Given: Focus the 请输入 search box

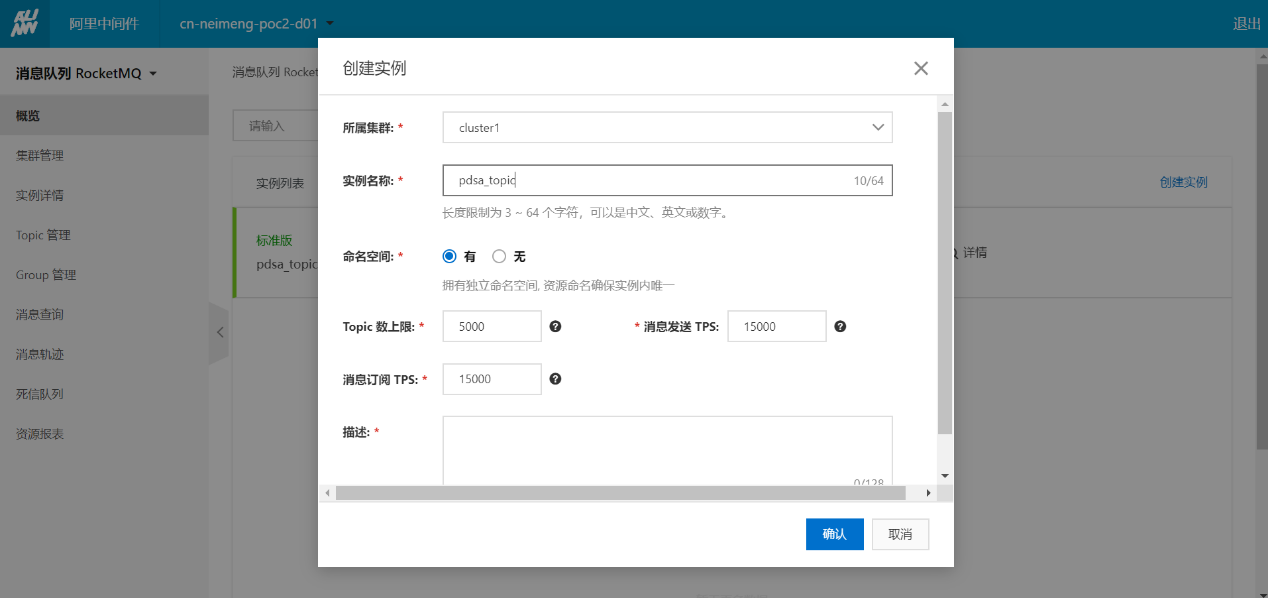Looking at the screenshot, I should point(275,126).
